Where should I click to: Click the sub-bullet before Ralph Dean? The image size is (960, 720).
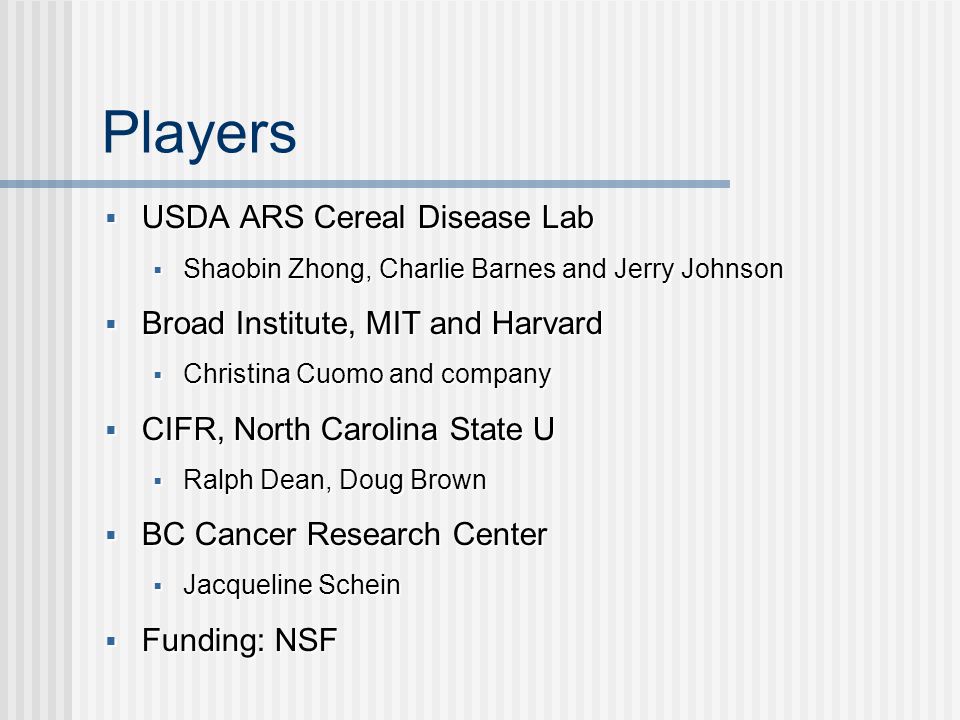(158, 481)
